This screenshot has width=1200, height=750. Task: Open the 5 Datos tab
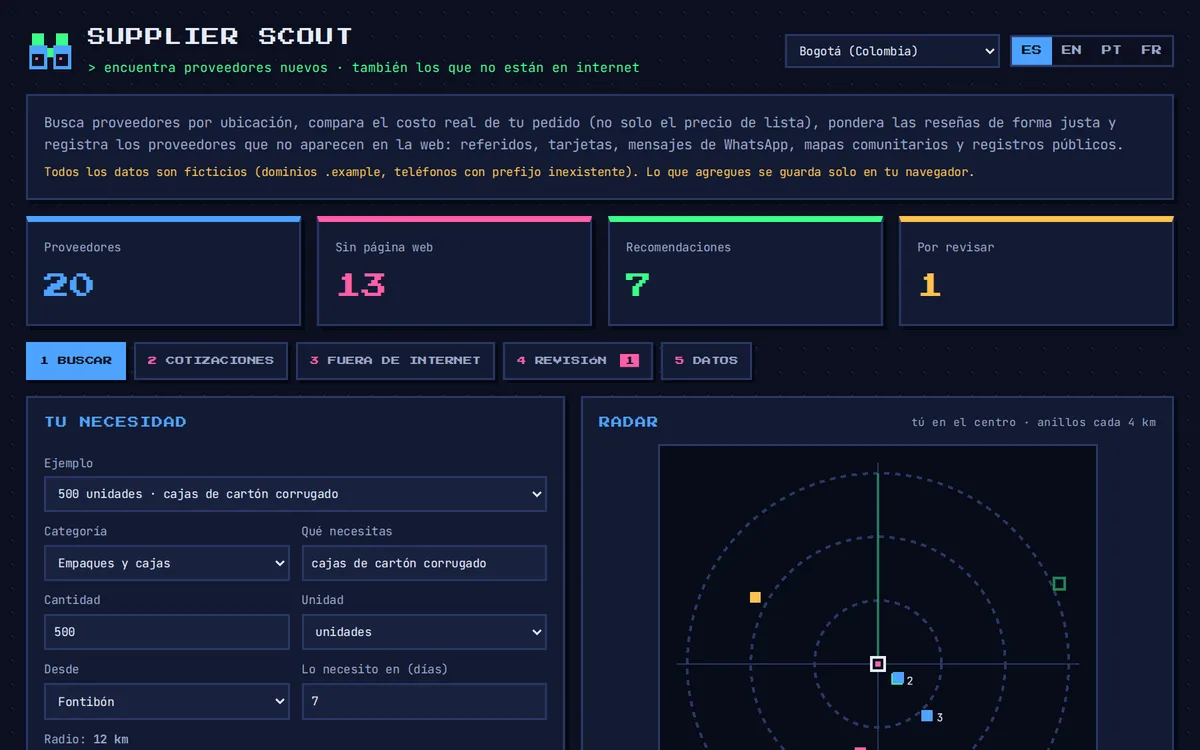click(706, 361)
